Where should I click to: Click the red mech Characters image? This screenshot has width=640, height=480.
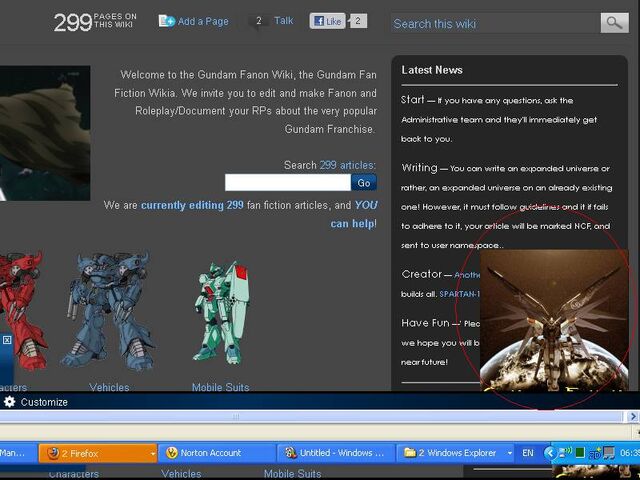pos(24,310)
